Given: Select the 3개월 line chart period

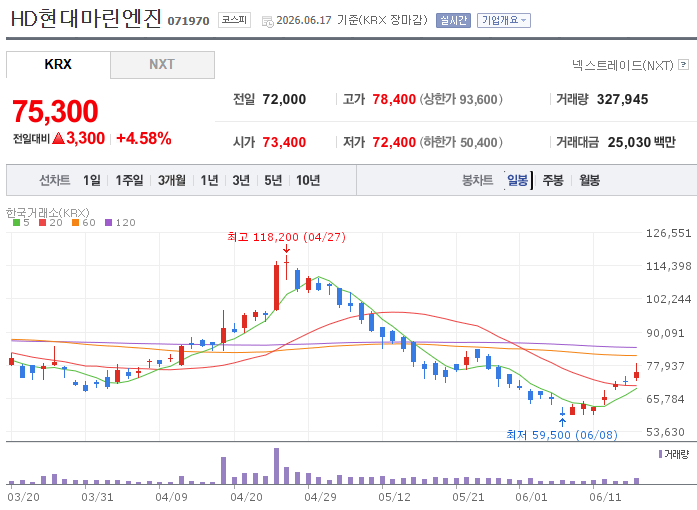Looking at the screenshot, I should click(x=172, y=180).
